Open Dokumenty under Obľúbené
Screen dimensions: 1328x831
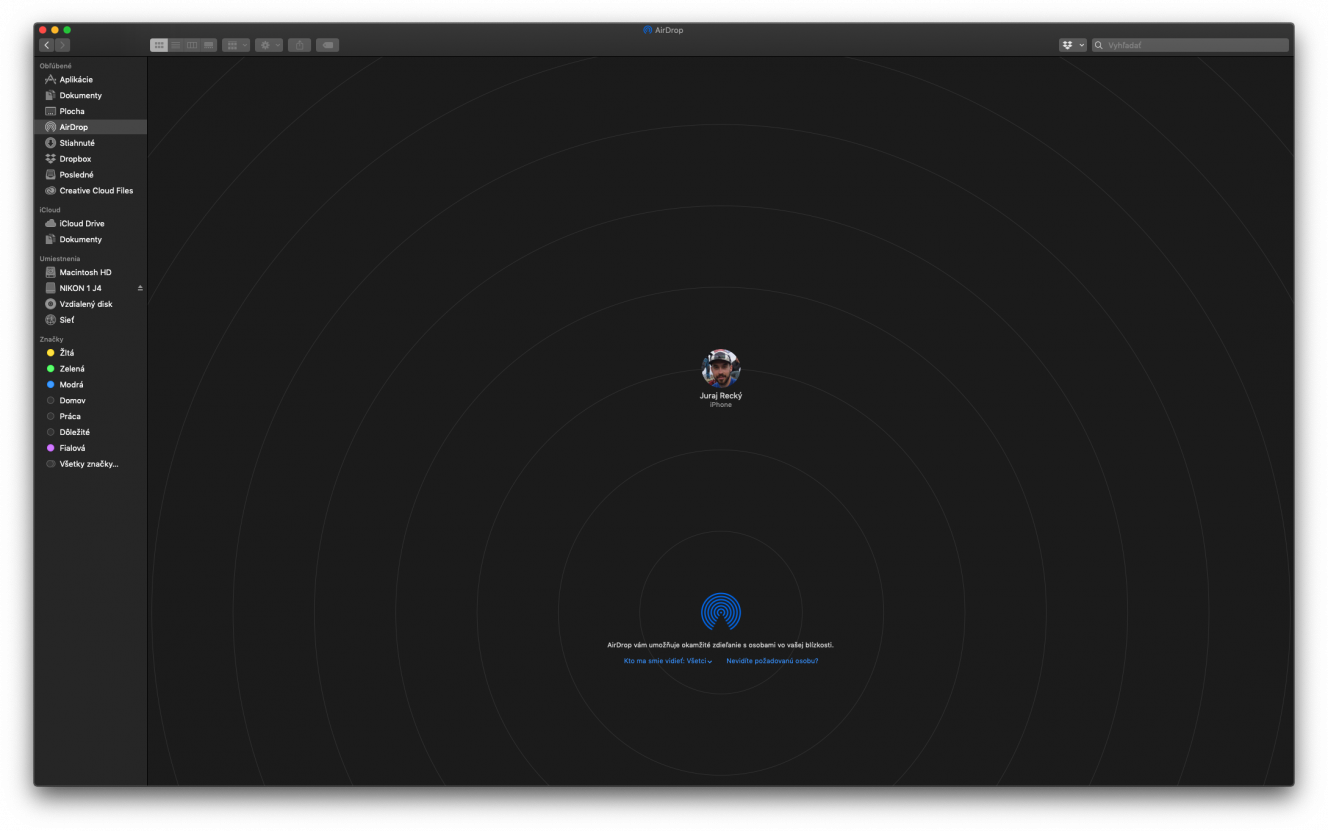click(x=91, y=95)
